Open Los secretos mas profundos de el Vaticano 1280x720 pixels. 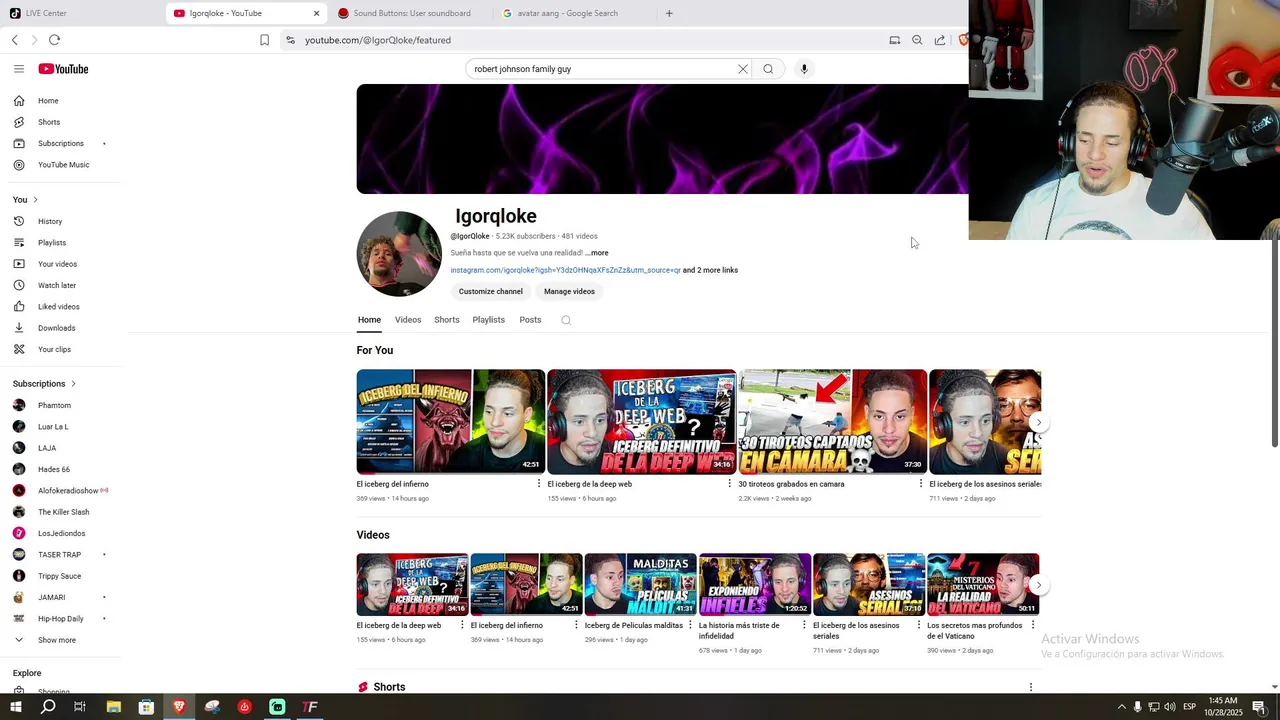coord(982,585)
